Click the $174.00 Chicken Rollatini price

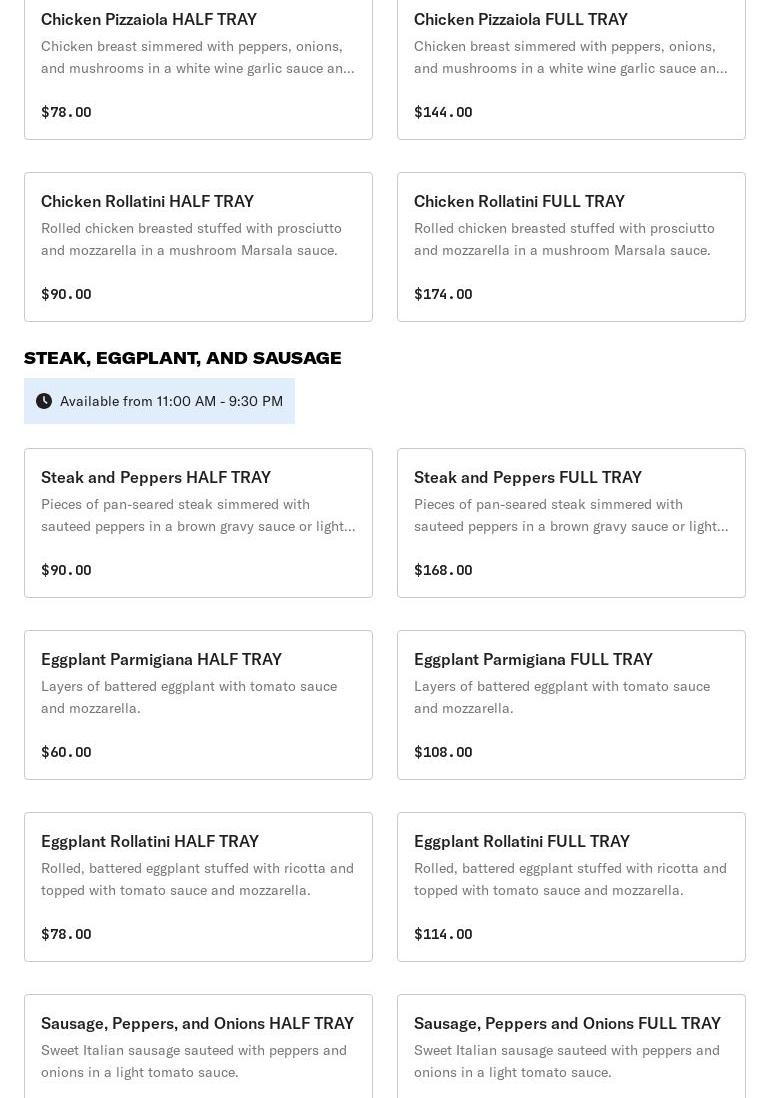pyautogui.click(x=443, y=294)
